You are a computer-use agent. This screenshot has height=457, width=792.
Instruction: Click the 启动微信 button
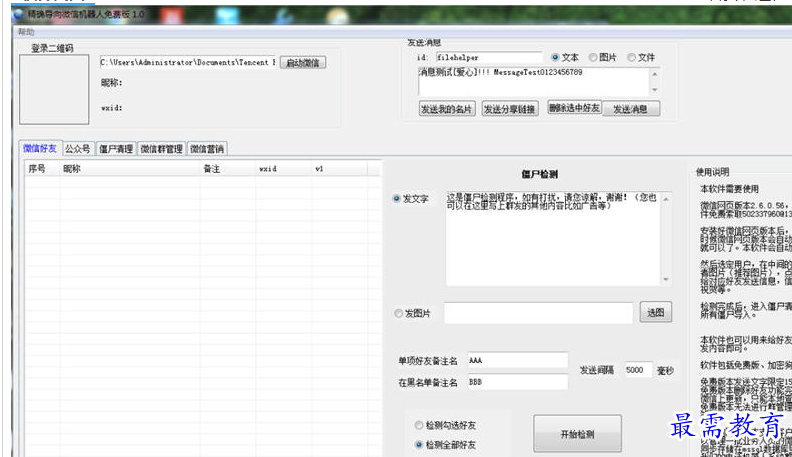pos(303,63)
